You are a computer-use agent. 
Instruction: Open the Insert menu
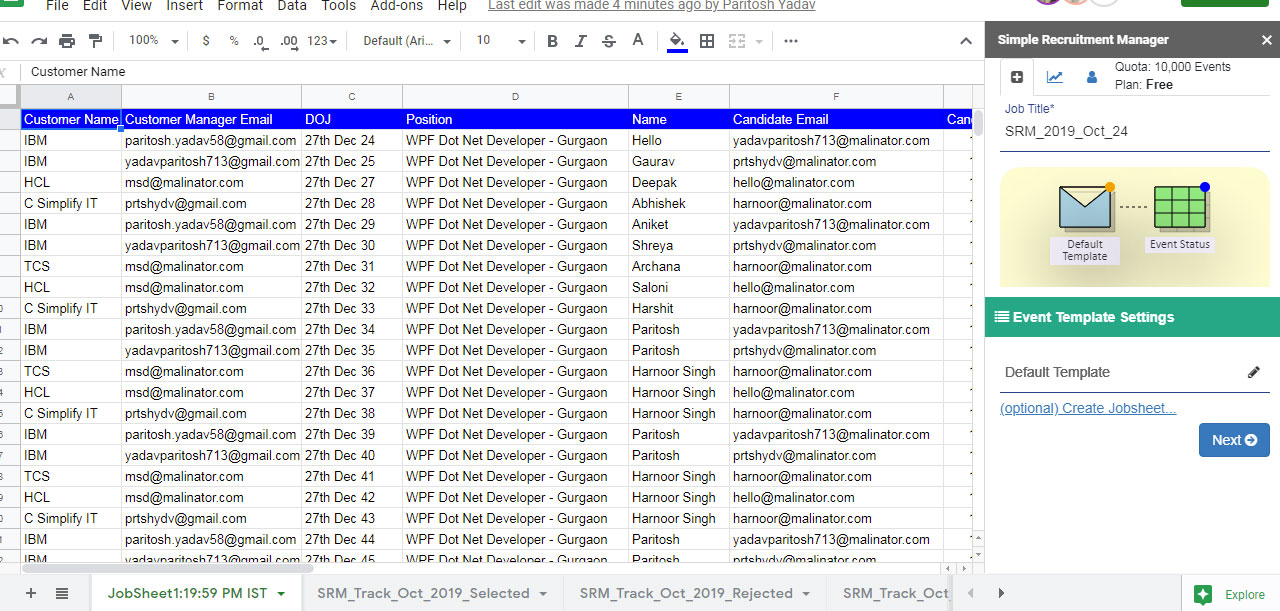(x=184, y=6)
